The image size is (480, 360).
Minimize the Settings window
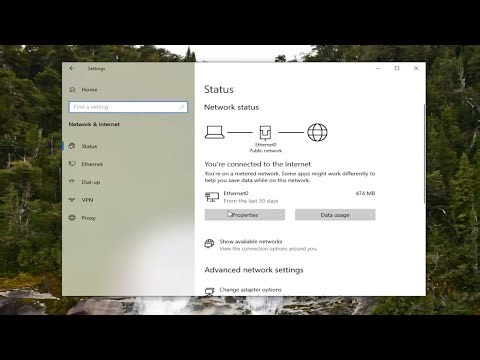point(378,68)
